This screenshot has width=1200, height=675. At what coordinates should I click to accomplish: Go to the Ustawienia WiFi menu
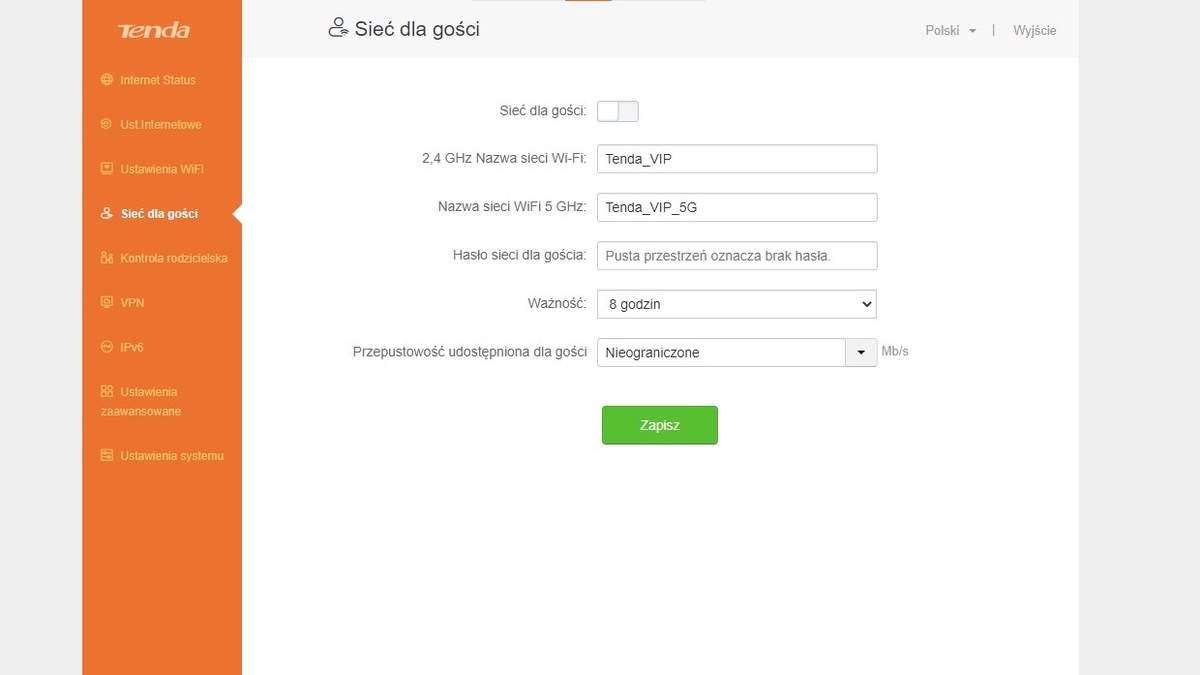tap(161, 169)
